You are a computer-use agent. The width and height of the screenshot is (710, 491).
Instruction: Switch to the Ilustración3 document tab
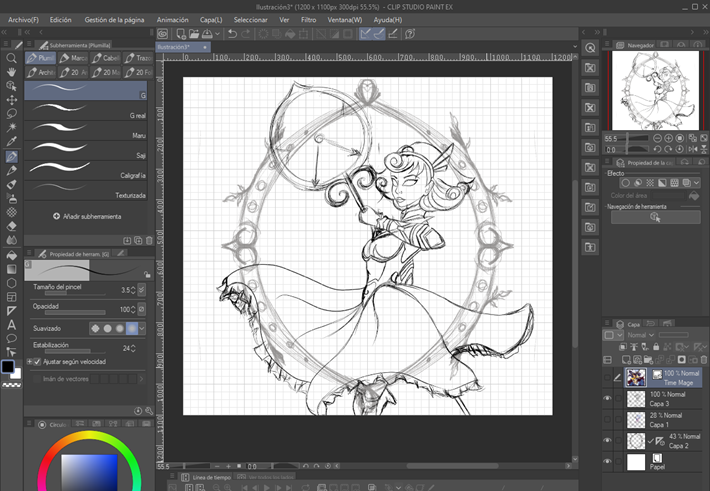click(183, 47)
